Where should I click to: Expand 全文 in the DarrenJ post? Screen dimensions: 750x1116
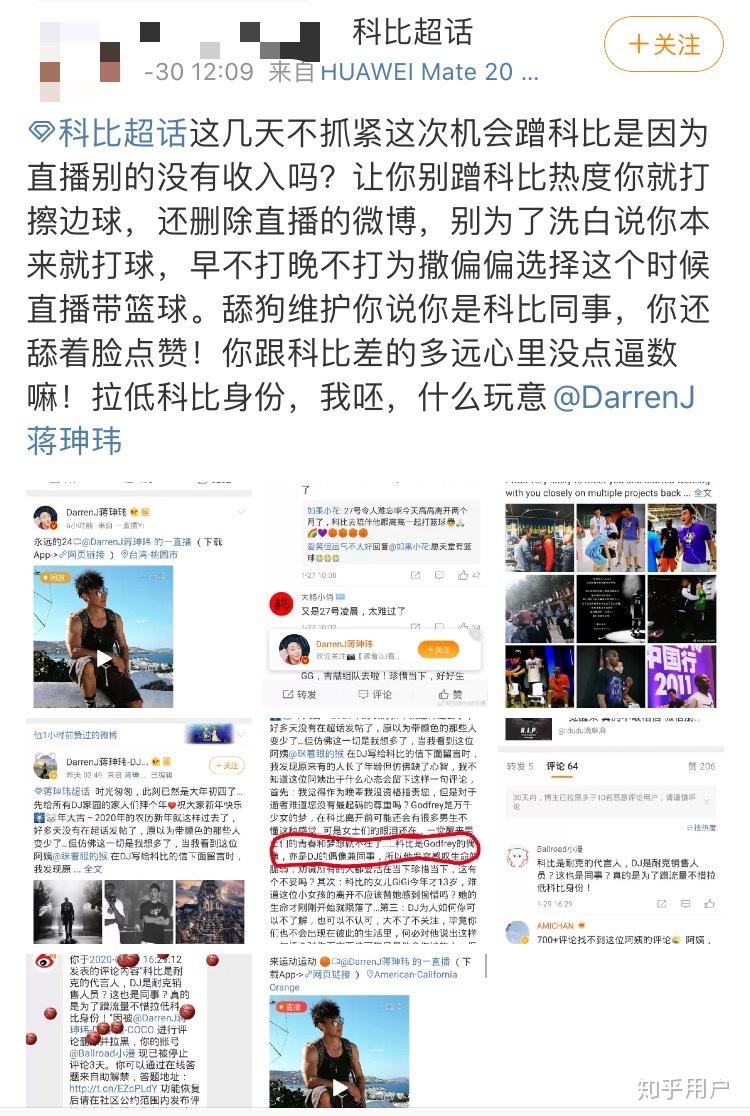coord(93,869)
